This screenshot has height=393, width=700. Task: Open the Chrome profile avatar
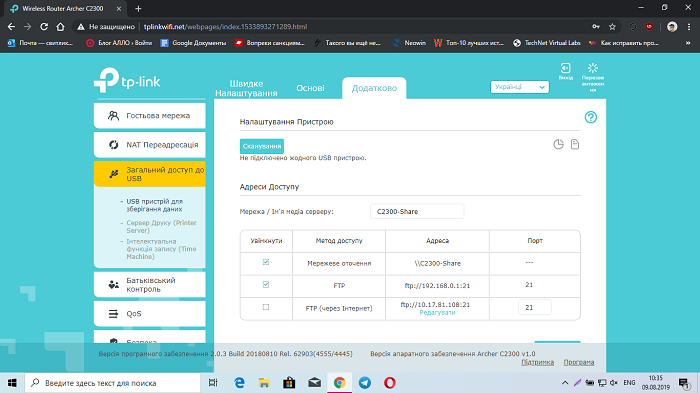672,27
